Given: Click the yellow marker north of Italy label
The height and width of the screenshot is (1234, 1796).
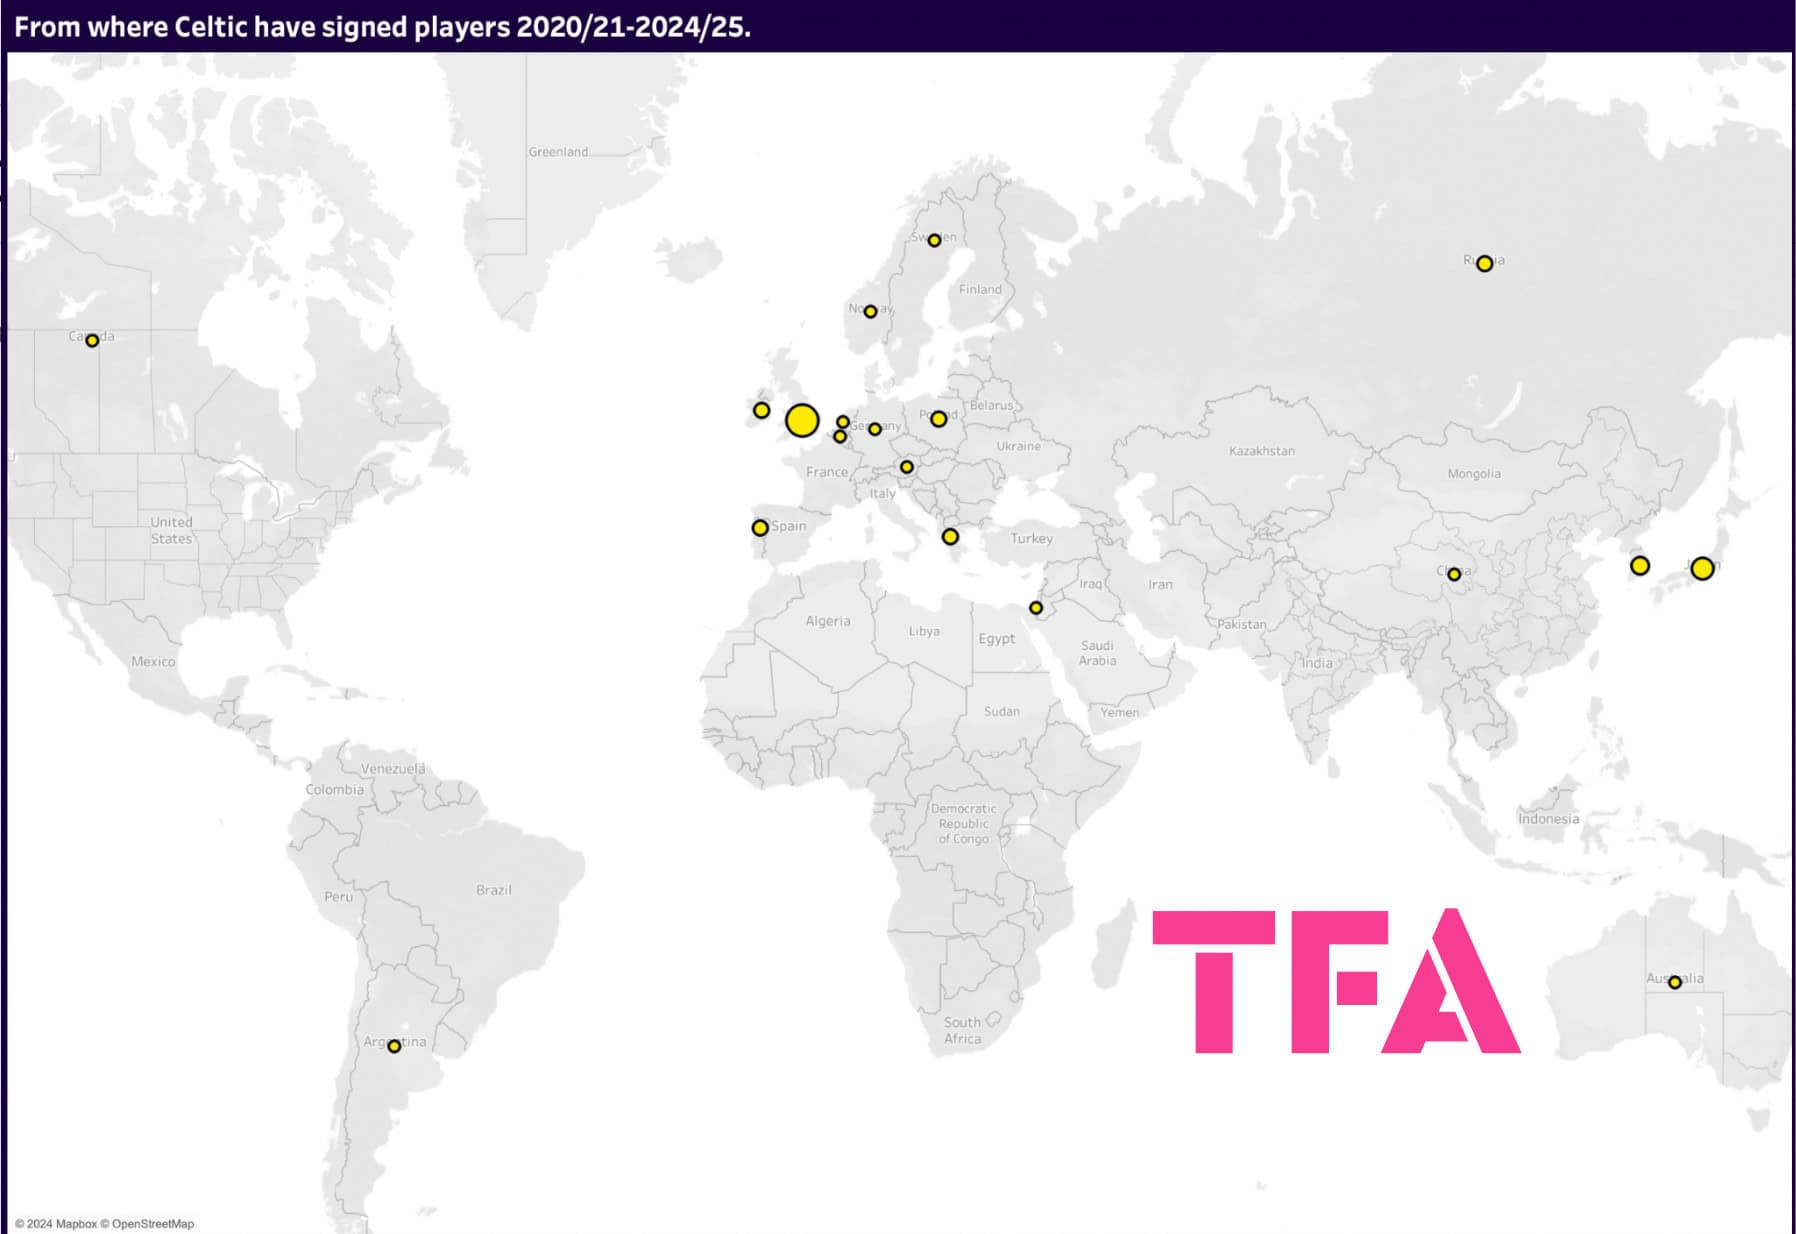Looking at the screenshot, I should (906, 467).
